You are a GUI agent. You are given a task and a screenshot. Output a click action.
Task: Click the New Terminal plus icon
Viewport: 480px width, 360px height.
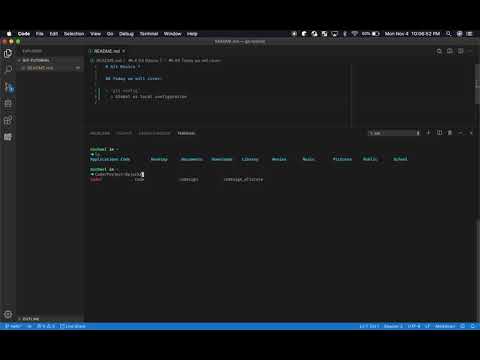[x=429, y=133]
